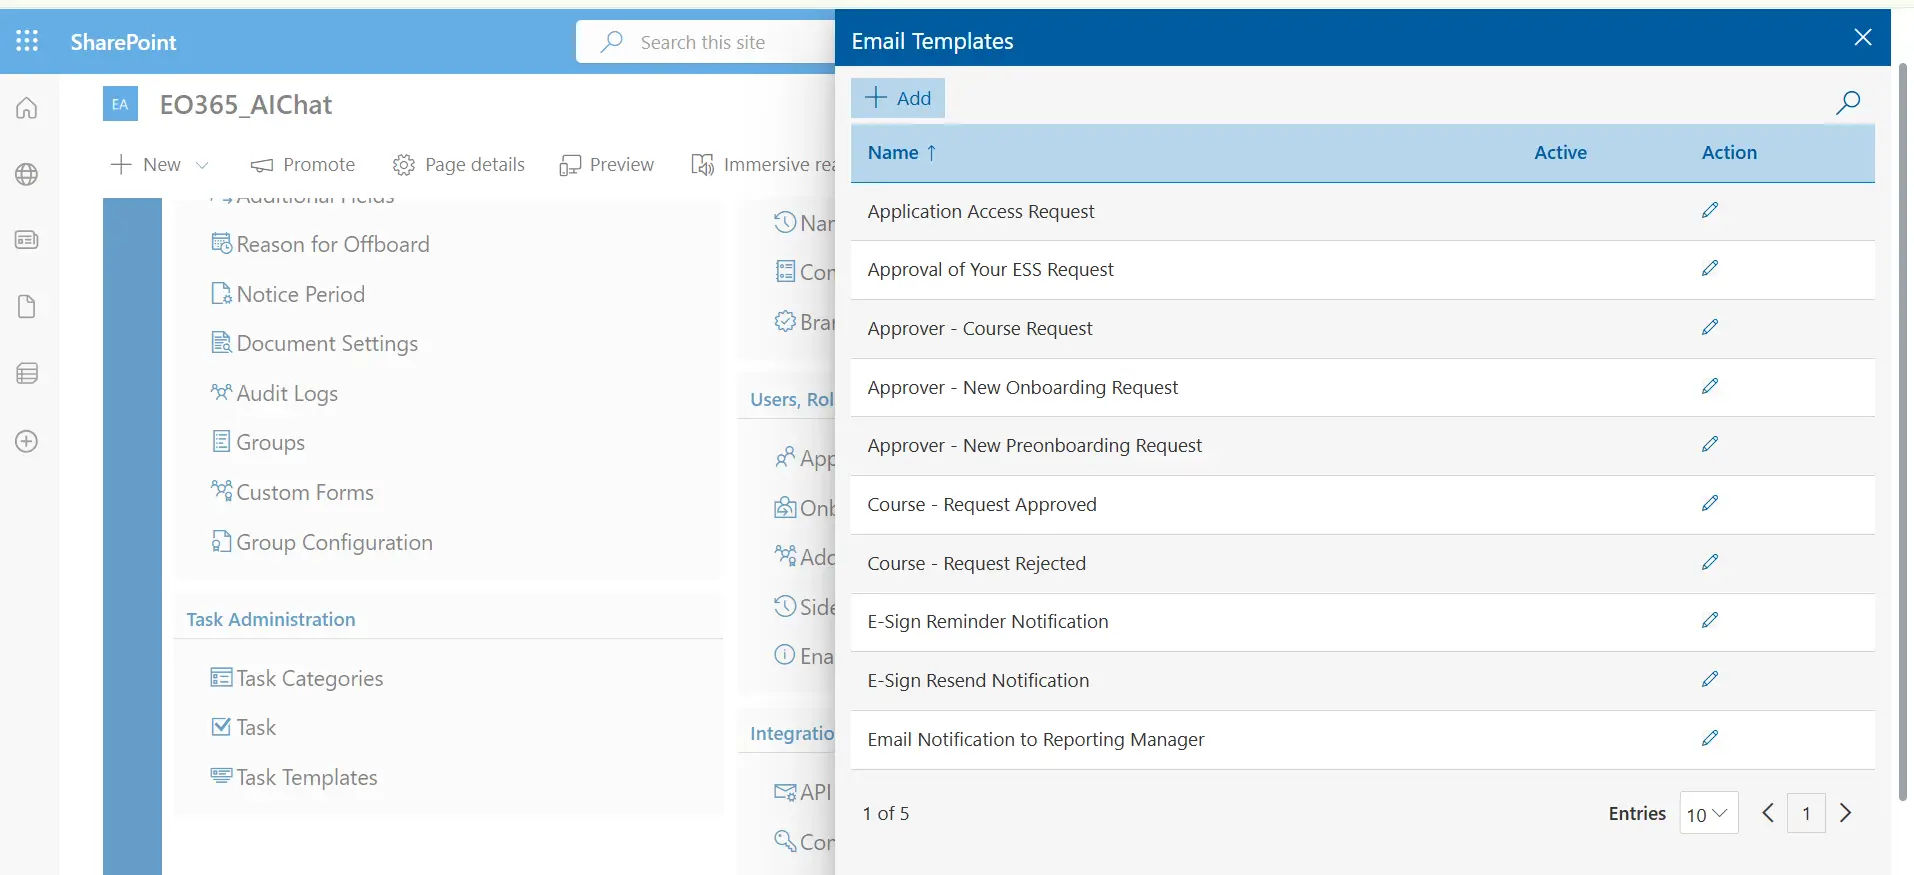Screen dimensions: 1914x875
Task: Click the Add template button
Action: coord(898,98)
